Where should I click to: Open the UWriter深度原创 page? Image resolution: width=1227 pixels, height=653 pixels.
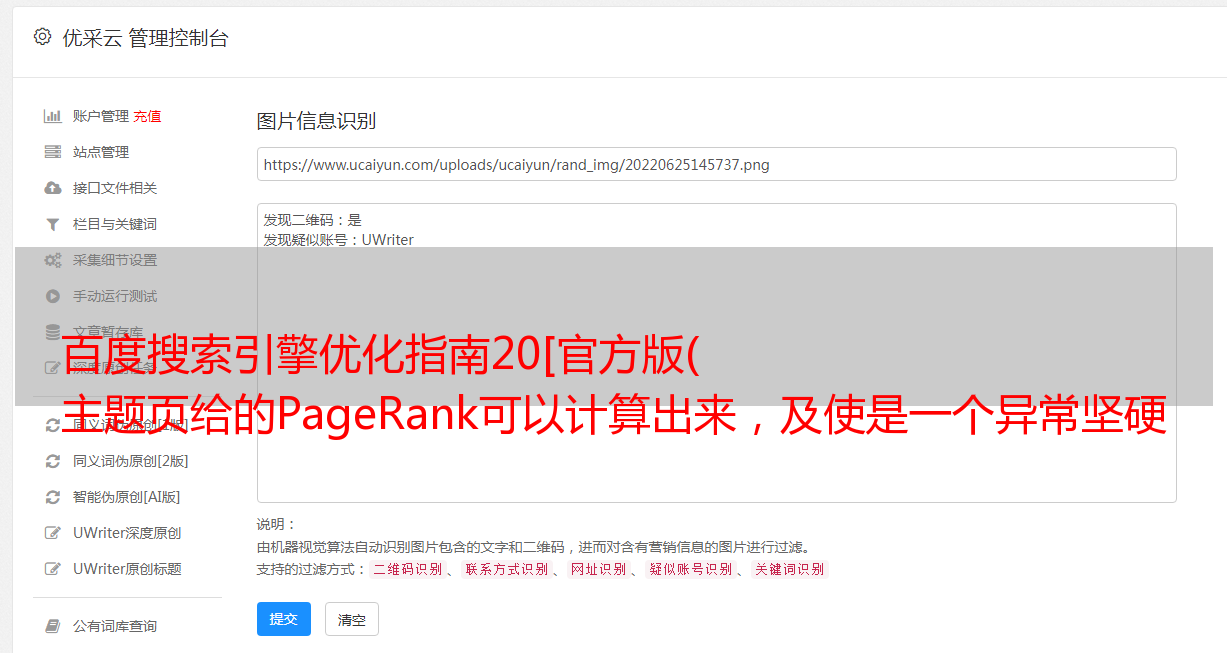pyautogui.click(x=127, y=533)
